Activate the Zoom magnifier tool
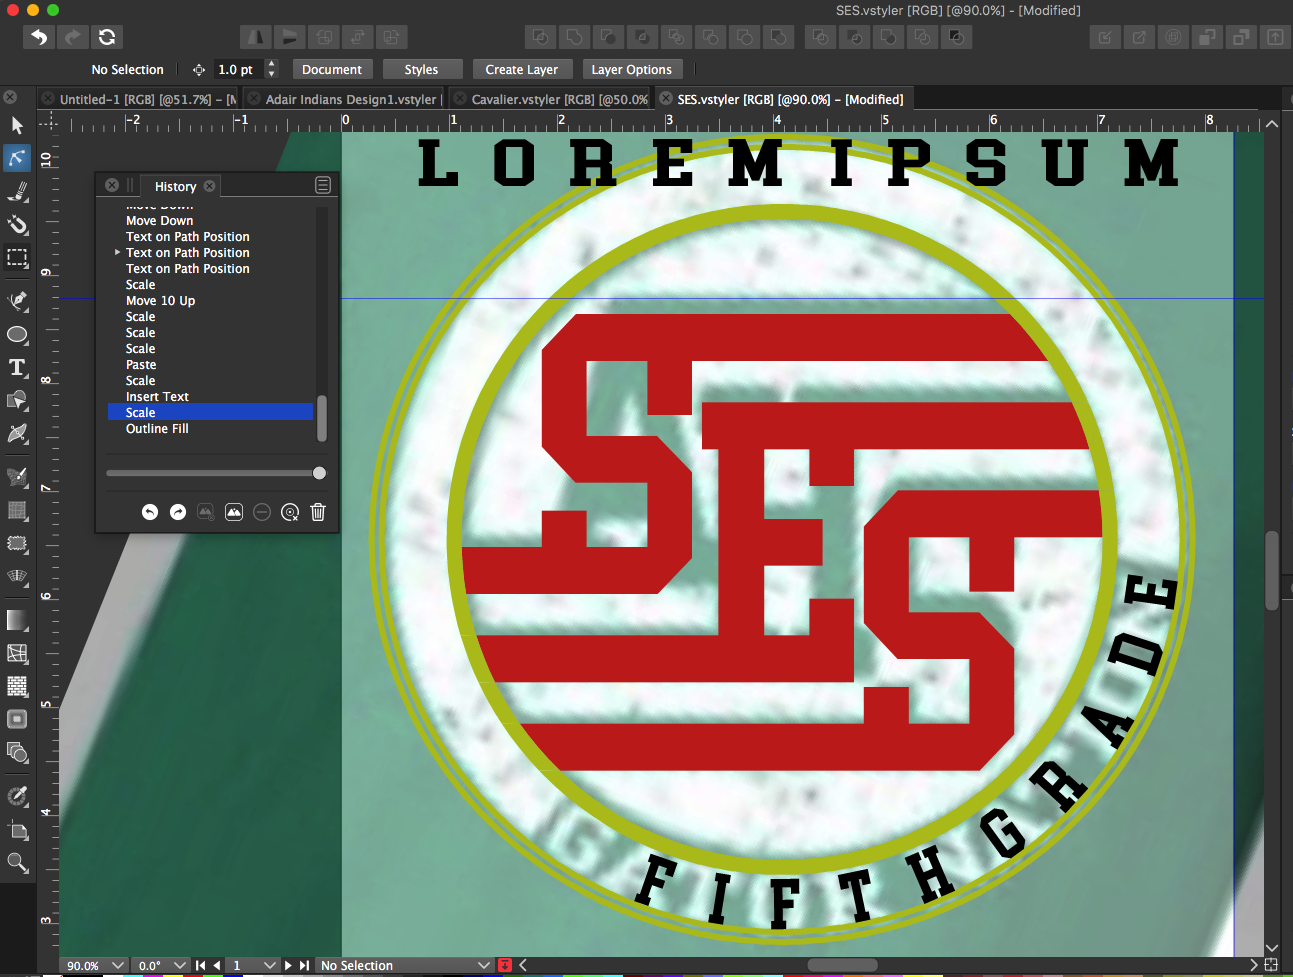This screenshot has height=977, width=1293. (x=17, y=862)
